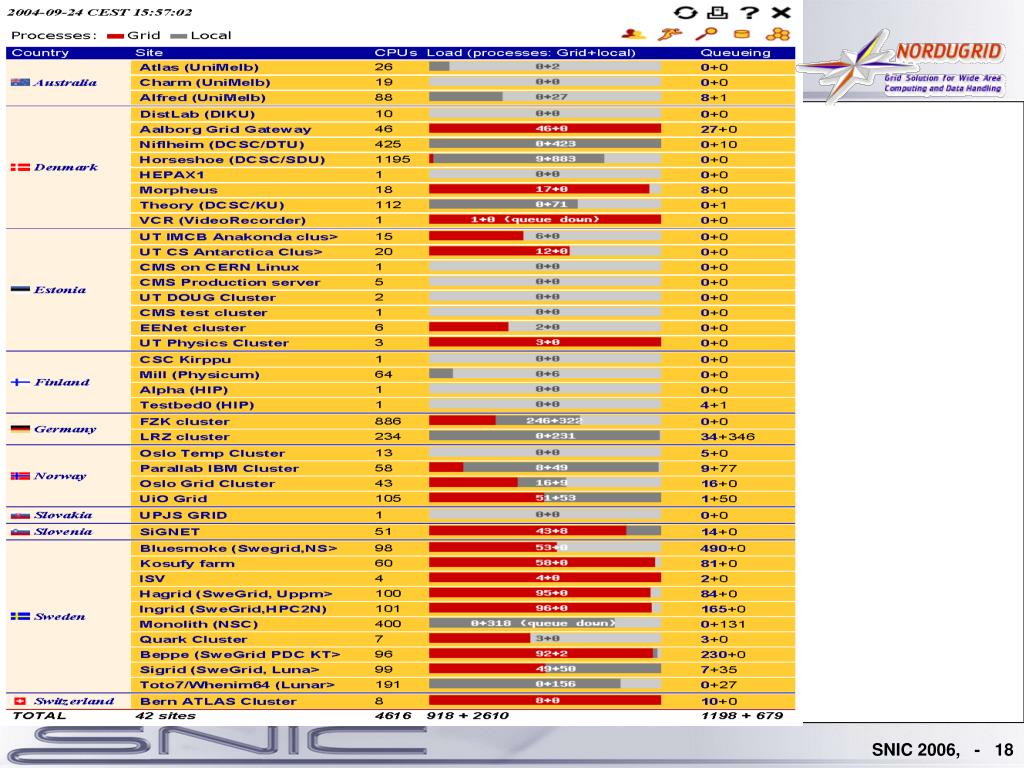Open the Sweden country link
This screenshot has height=768, width=1024.
59,616
